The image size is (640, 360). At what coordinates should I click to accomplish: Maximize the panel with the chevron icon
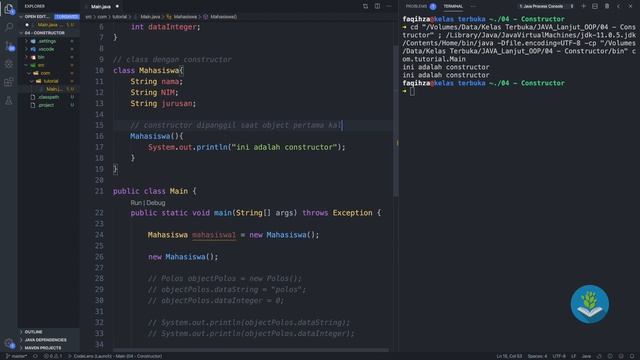pyautogui.click(x=618, y=6)
